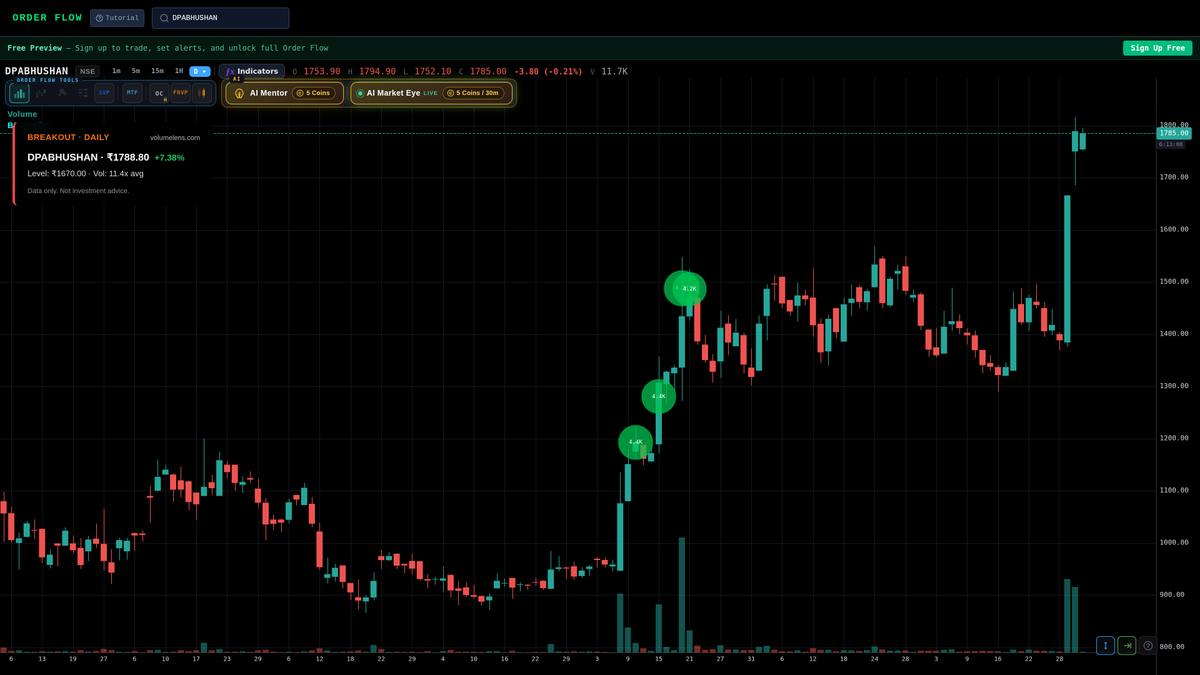Click the AI Market Eye button
This screenshot has height=675, width=1200.
(x=431, y=93)
